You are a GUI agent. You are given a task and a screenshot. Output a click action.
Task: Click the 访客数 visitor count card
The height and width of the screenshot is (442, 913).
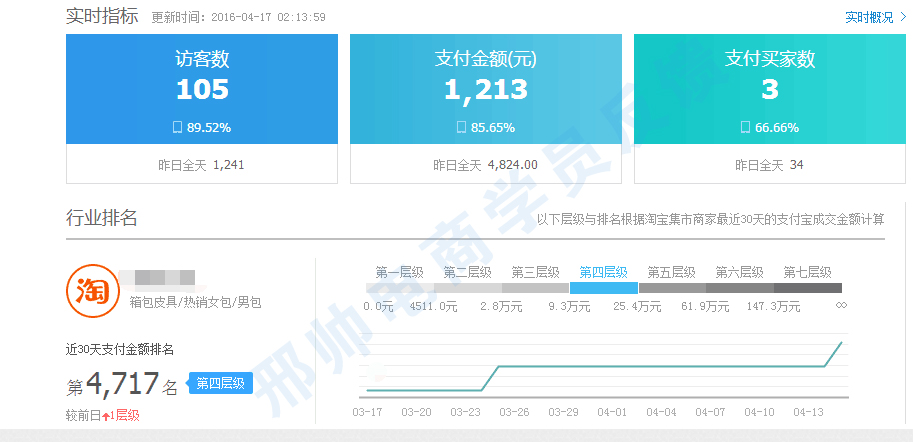[202, 89]
